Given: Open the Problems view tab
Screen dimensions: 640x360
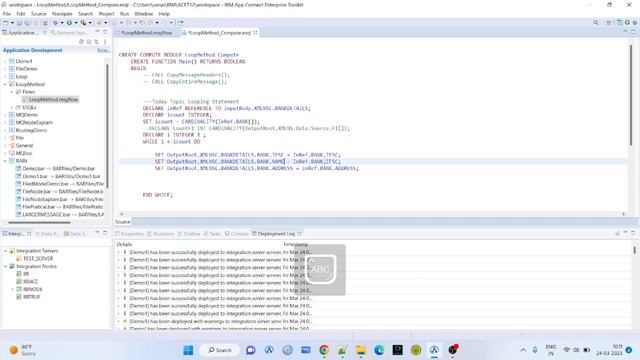Looking at the screenshot, I should (161, 234).
